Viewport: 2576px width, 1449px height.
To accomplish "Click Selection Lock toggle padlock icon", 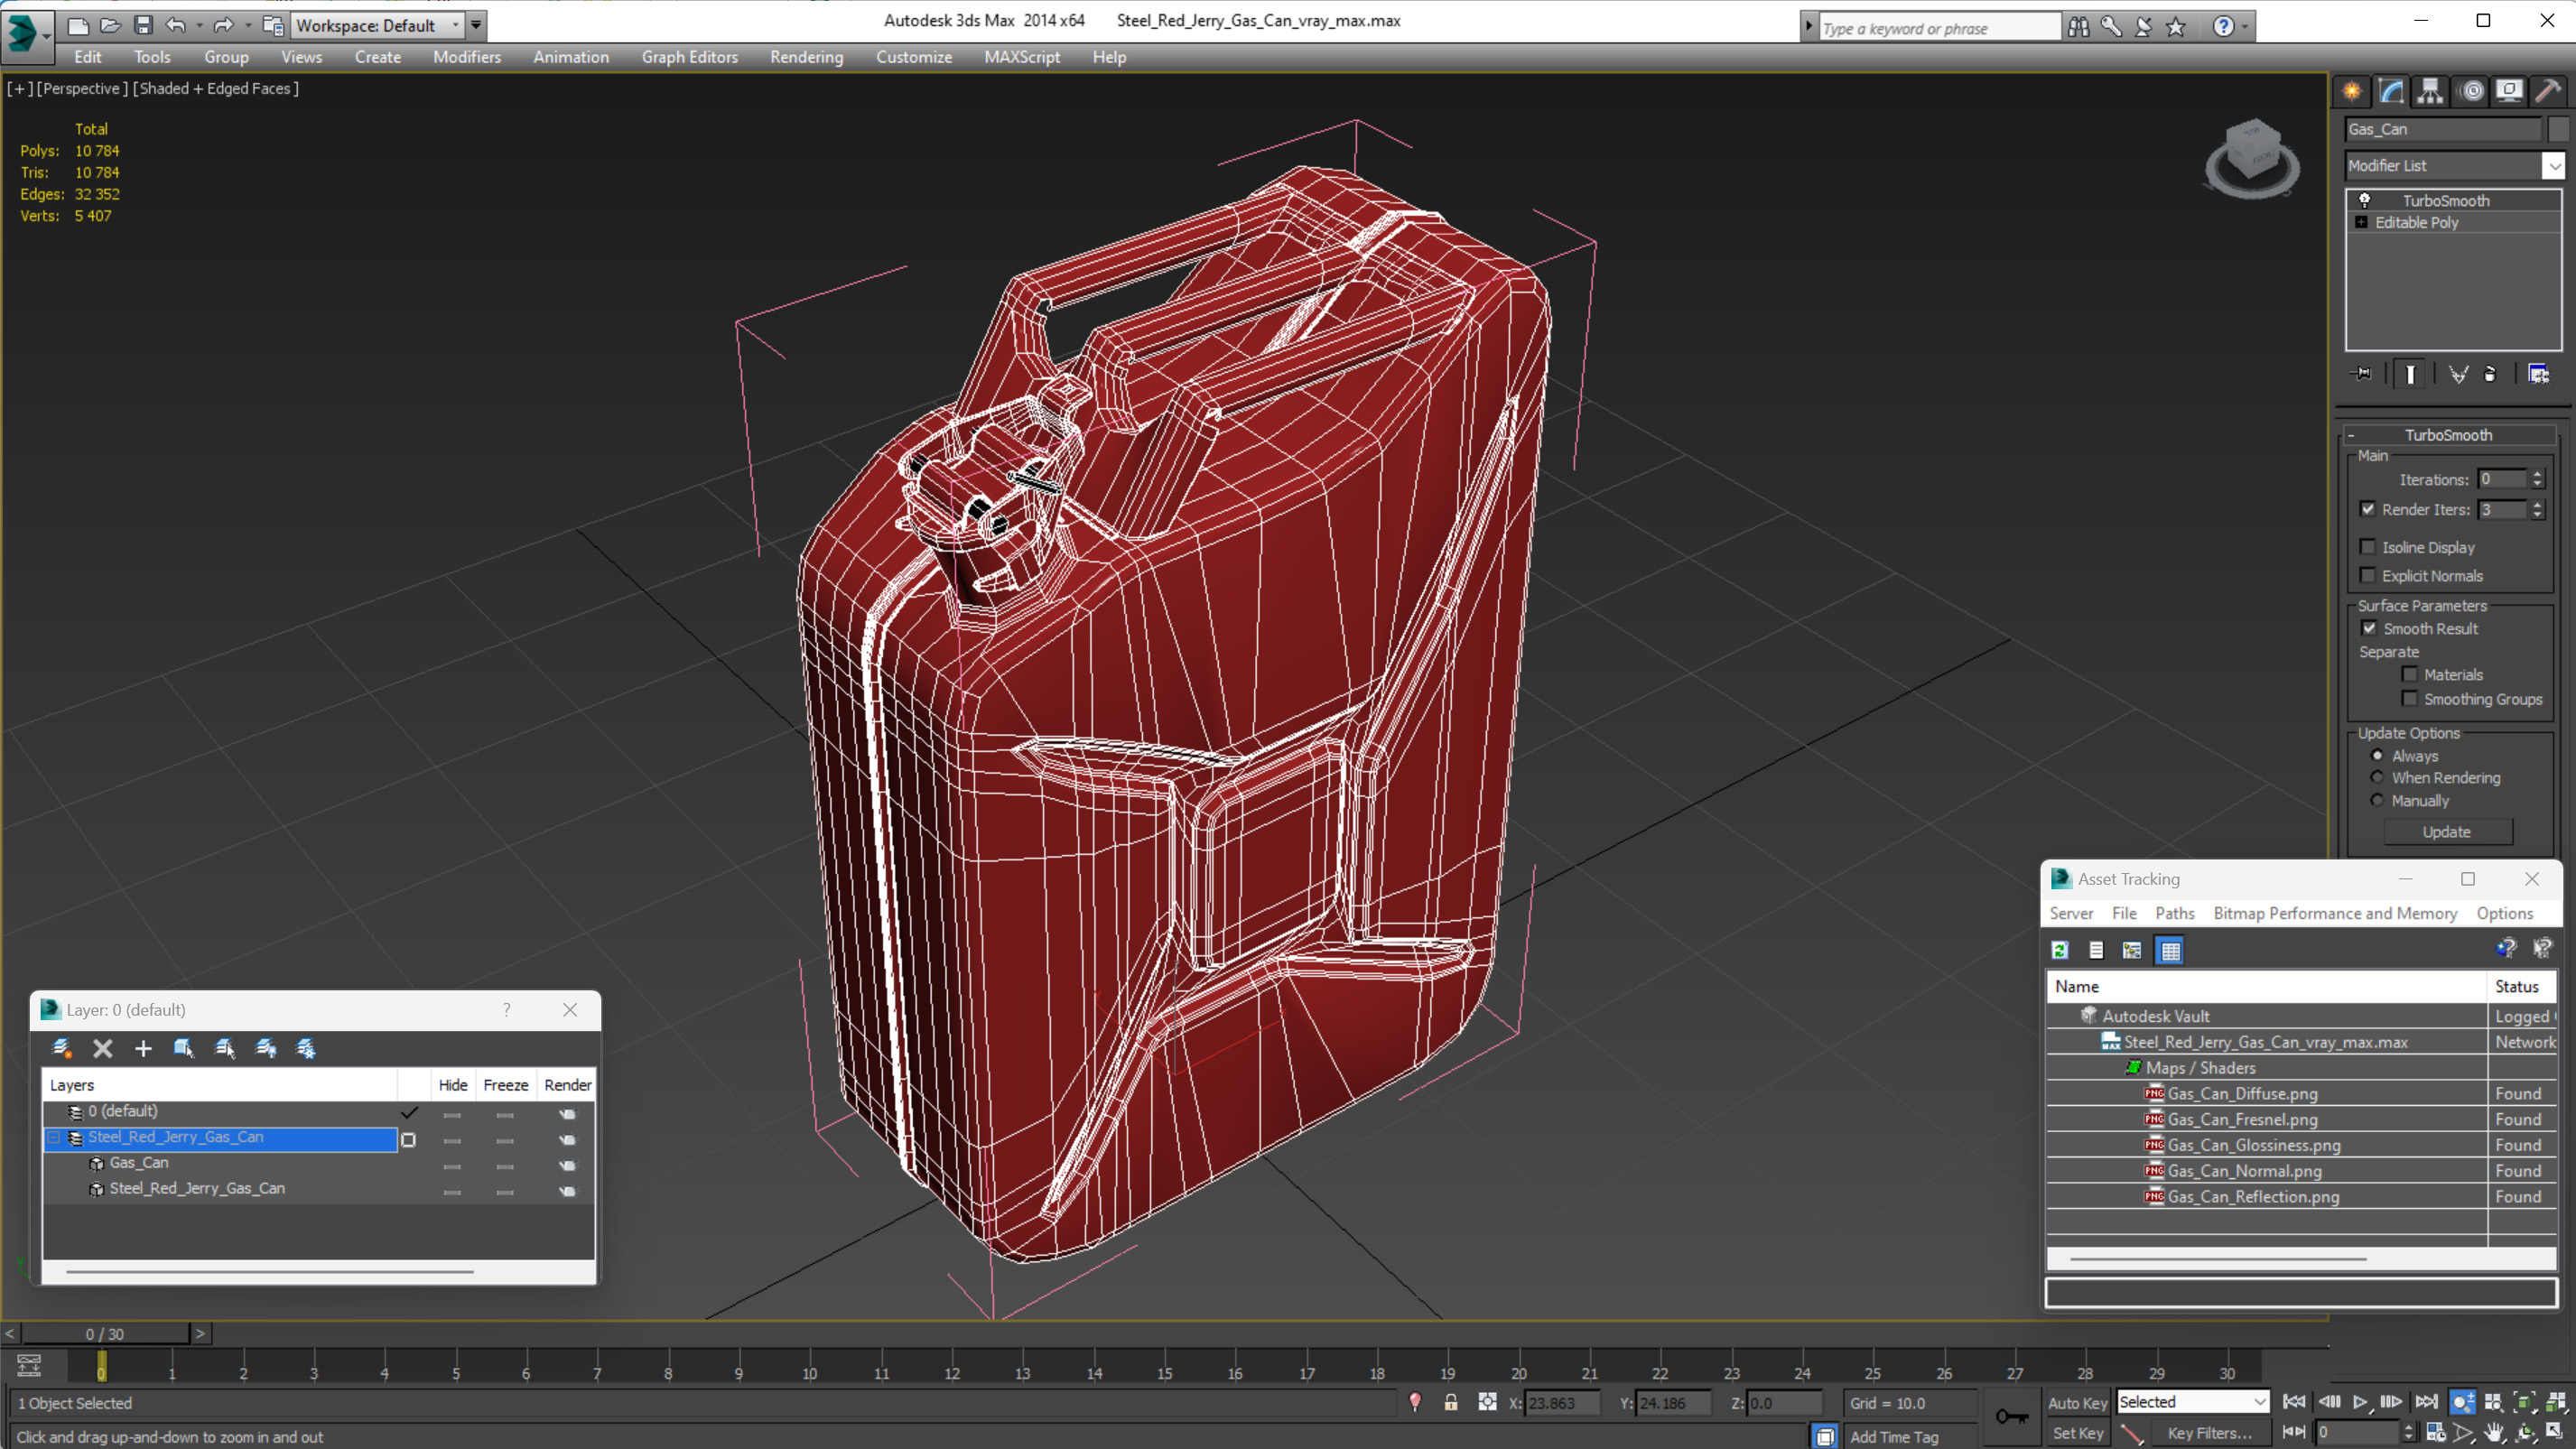I will 1450,1402.
